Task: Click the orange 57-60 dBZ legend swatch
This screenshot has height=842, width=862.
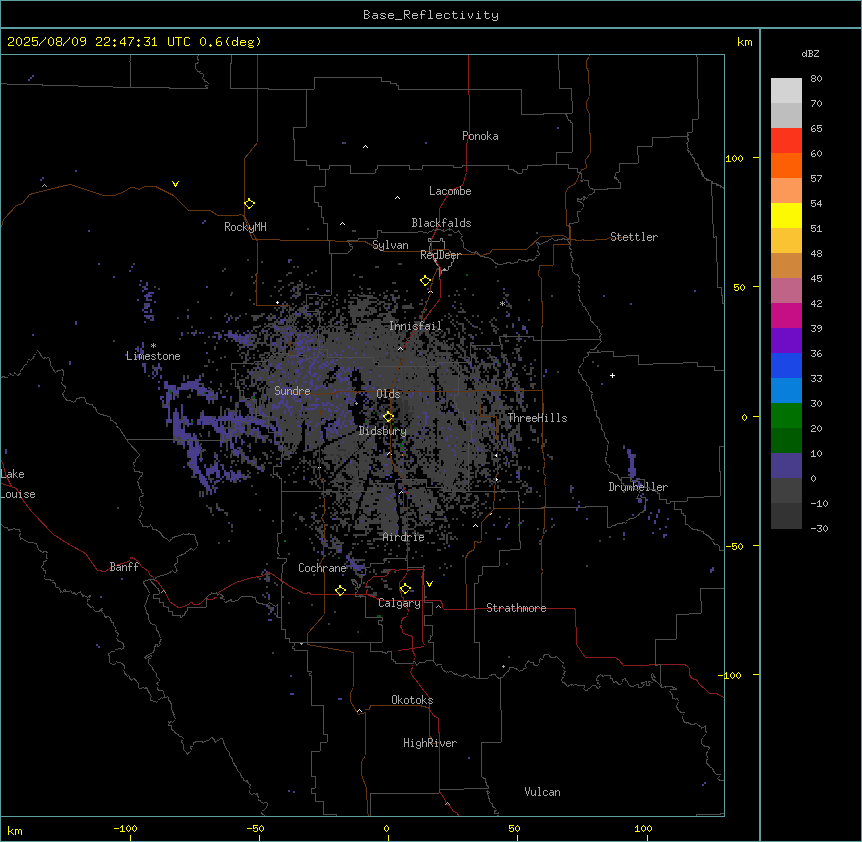Action: (786, 166)
